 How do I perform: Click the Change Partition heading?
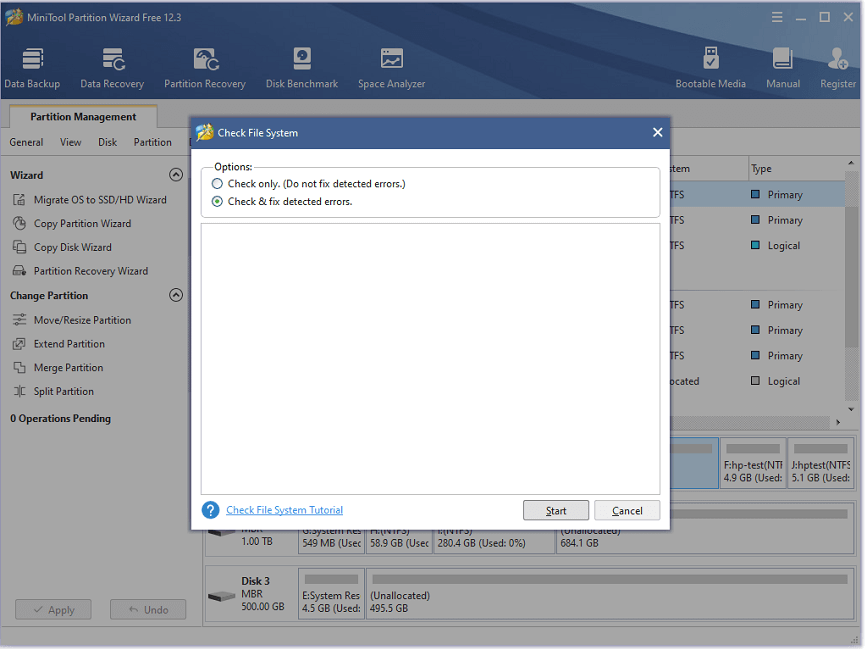click(x=49, y=296)
